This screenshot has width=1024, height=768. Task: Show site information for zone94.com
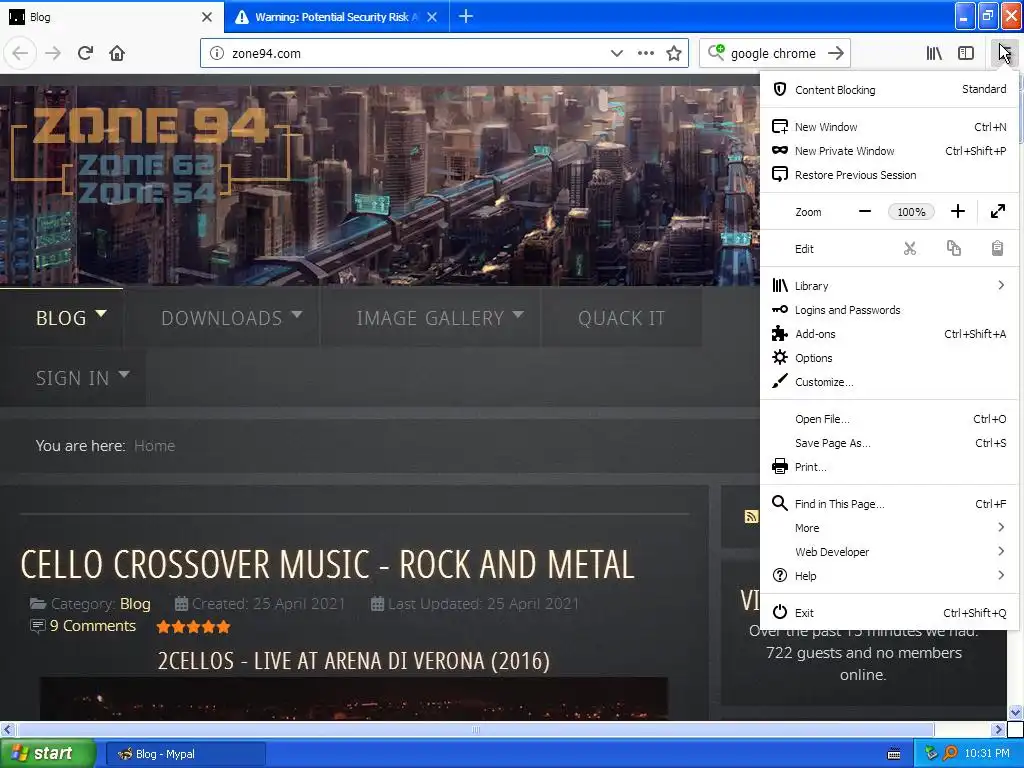(x=216, y=53)
